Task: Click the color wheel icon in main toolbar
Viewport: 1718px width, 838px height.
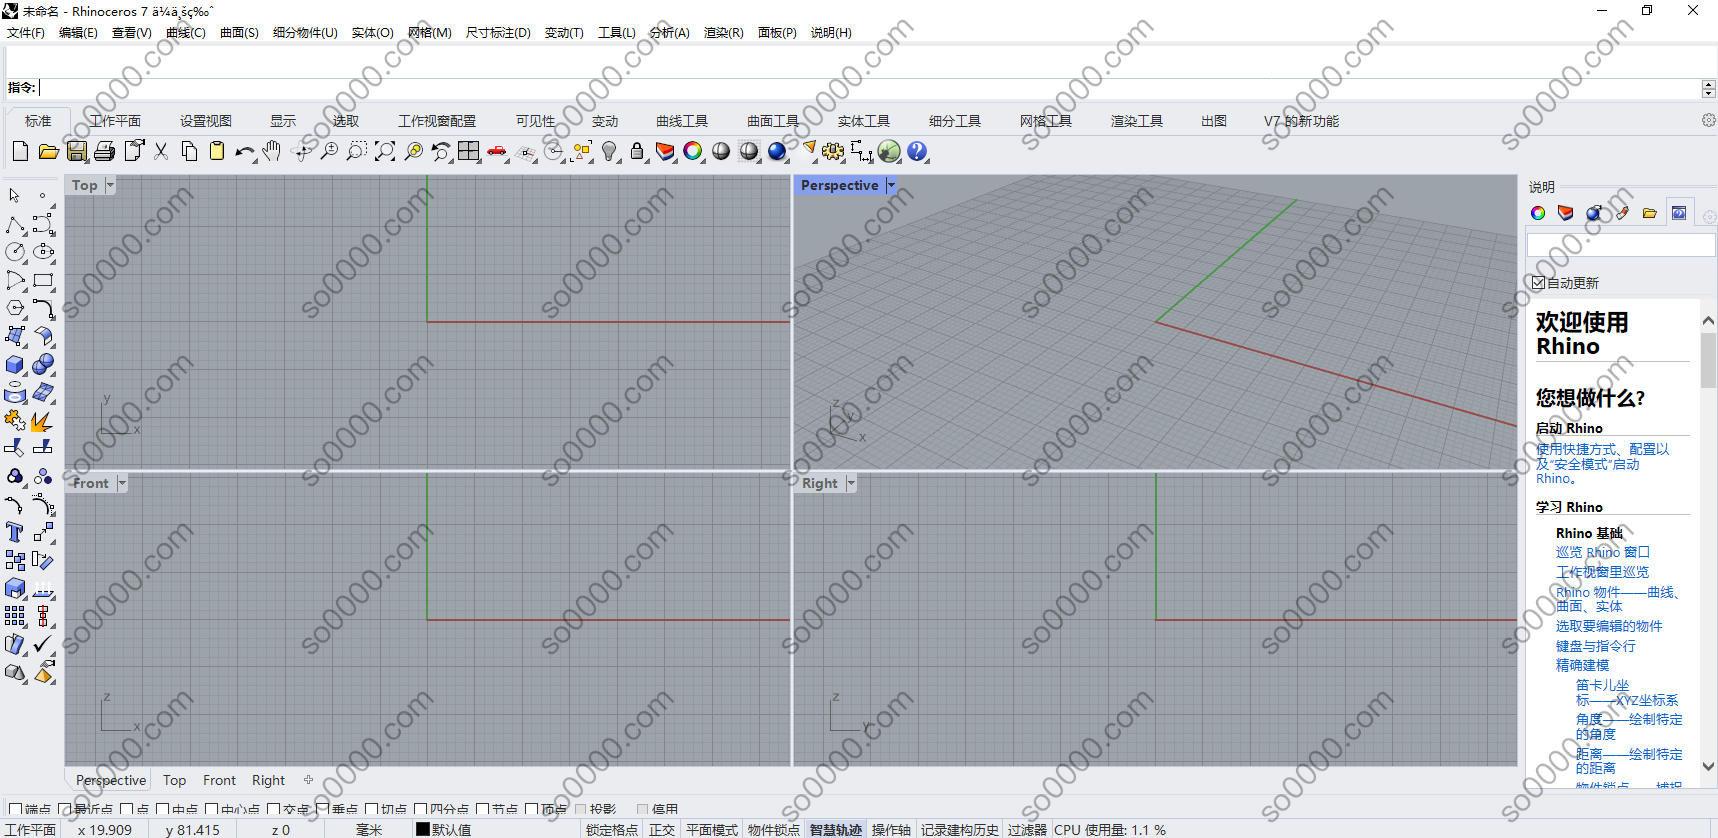Action: coord(693,151)
